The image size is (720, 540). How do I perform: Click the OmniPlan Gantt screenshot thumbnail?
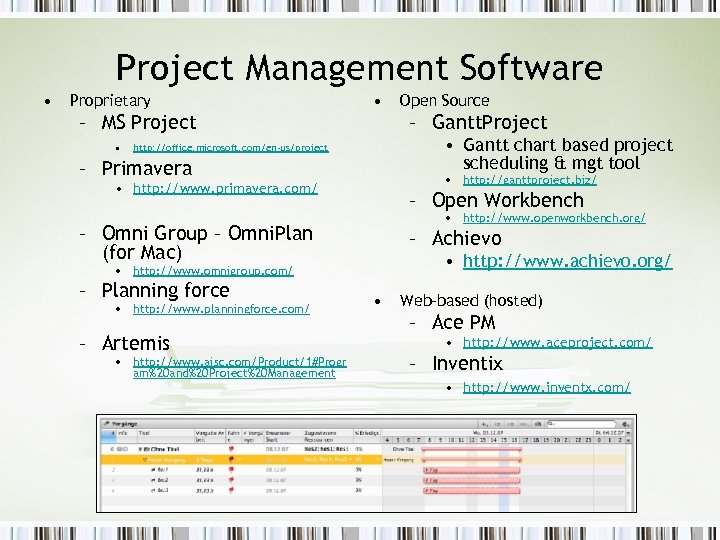tap(366, 463)
